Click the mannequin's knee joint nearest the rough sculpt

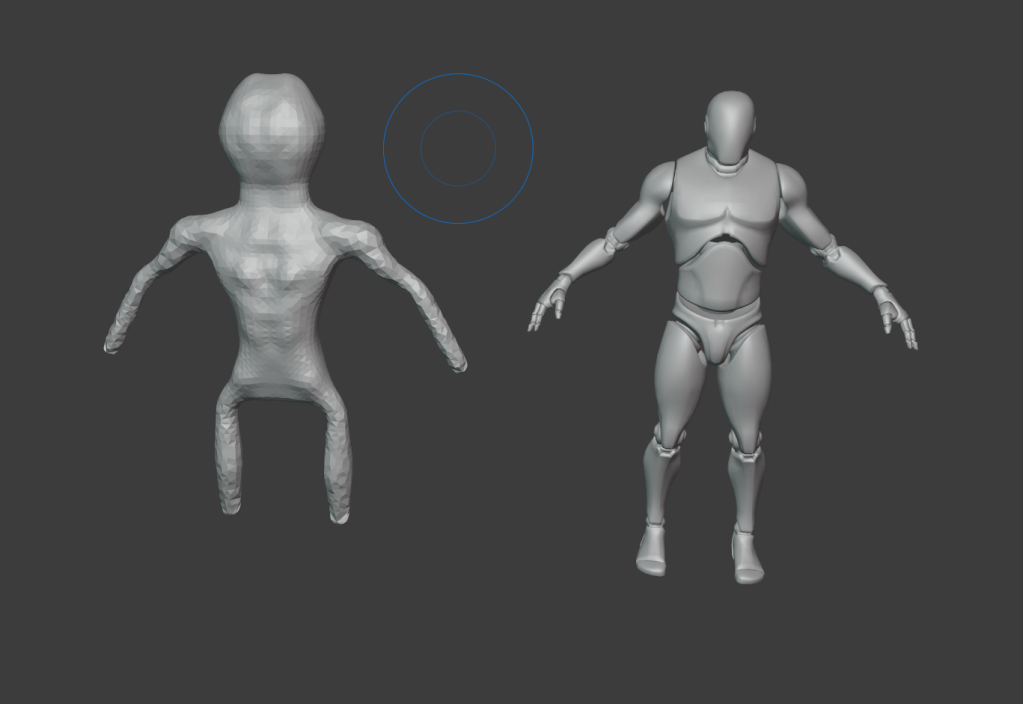[668, 438]
